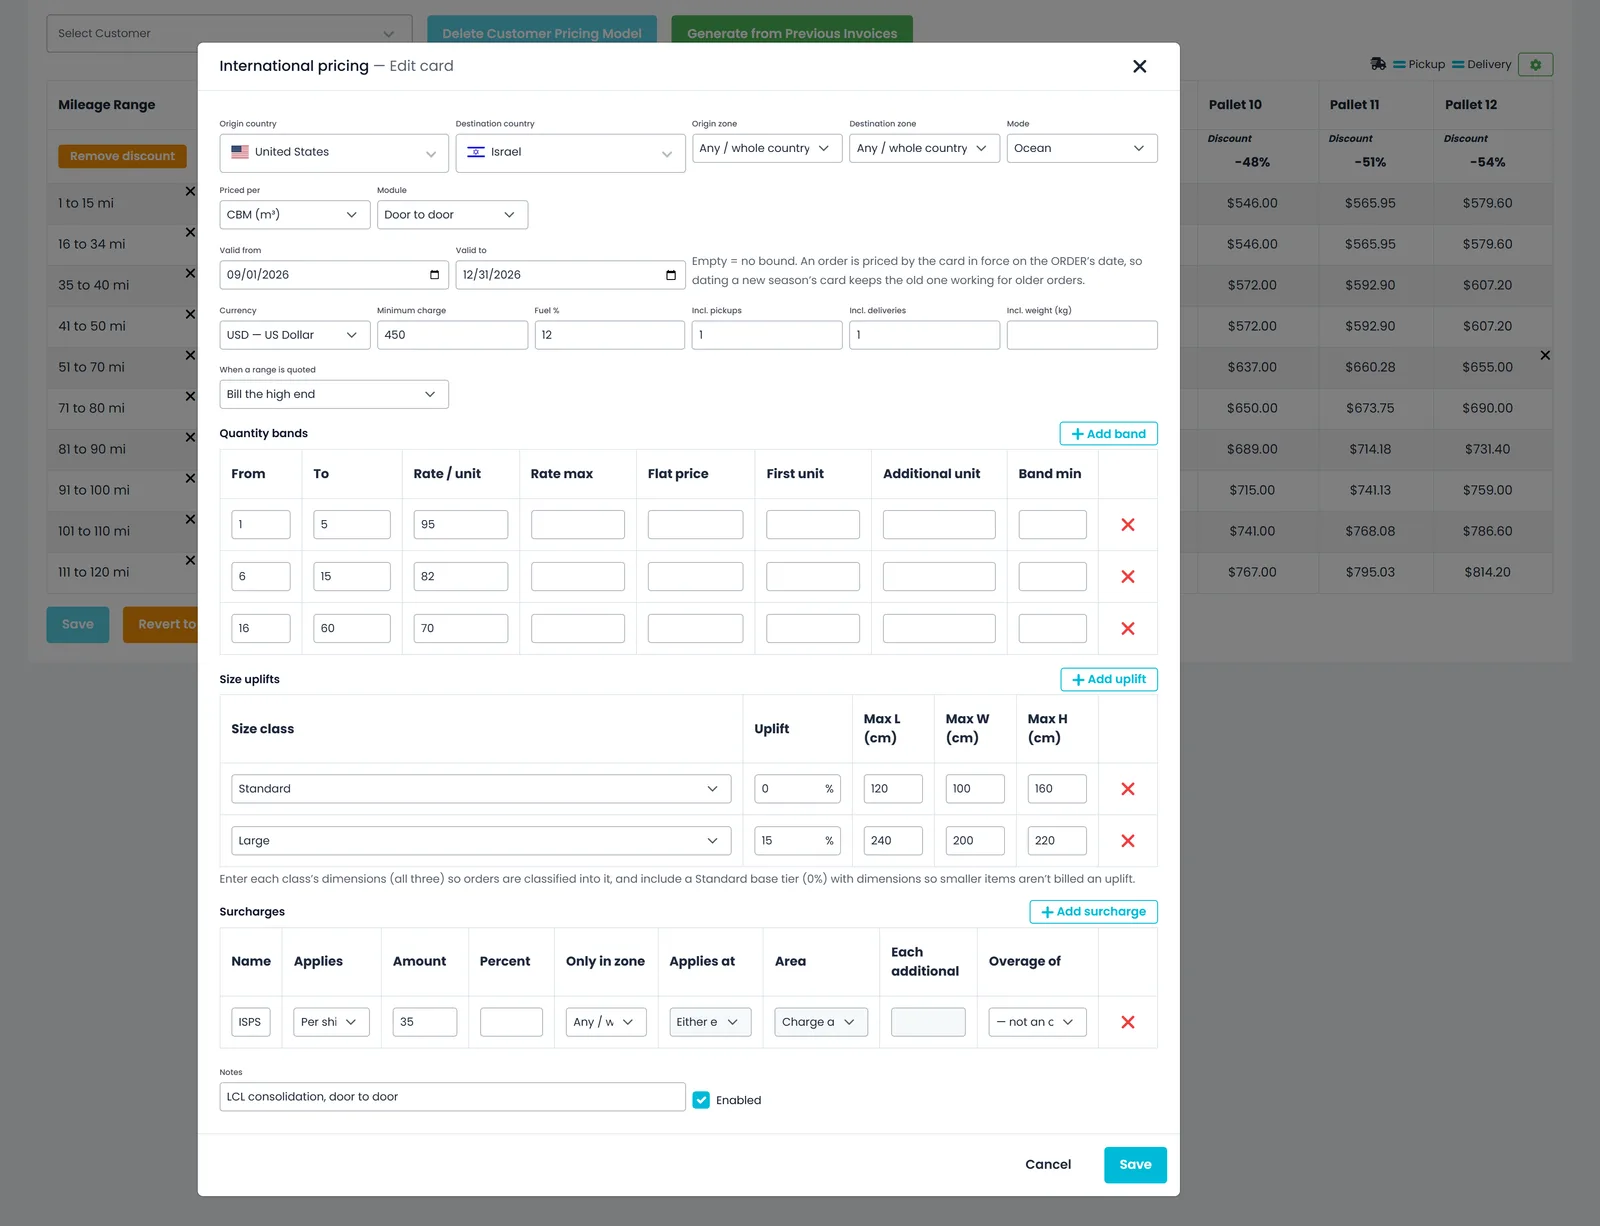This screenshot has width=1600, height=1226.
Task: Delete the 1 to 5 quantity band
Action: [1127, 525]
